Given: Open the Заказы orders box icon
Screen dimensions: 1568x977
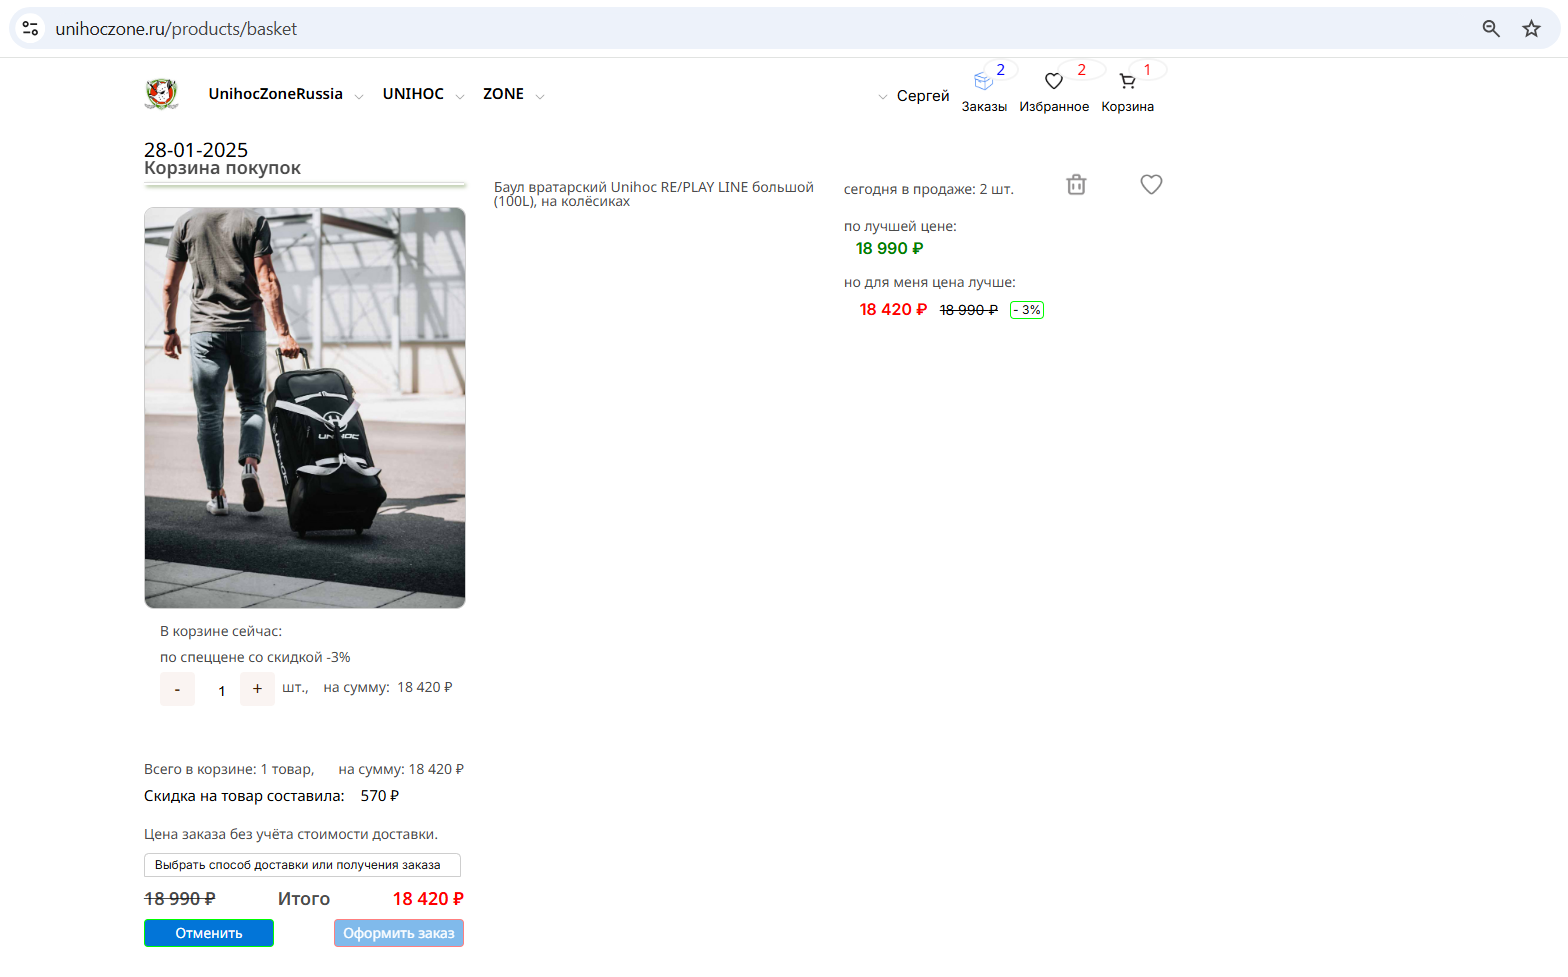Looking at the screenshot, I should click(x=983, y=81).
